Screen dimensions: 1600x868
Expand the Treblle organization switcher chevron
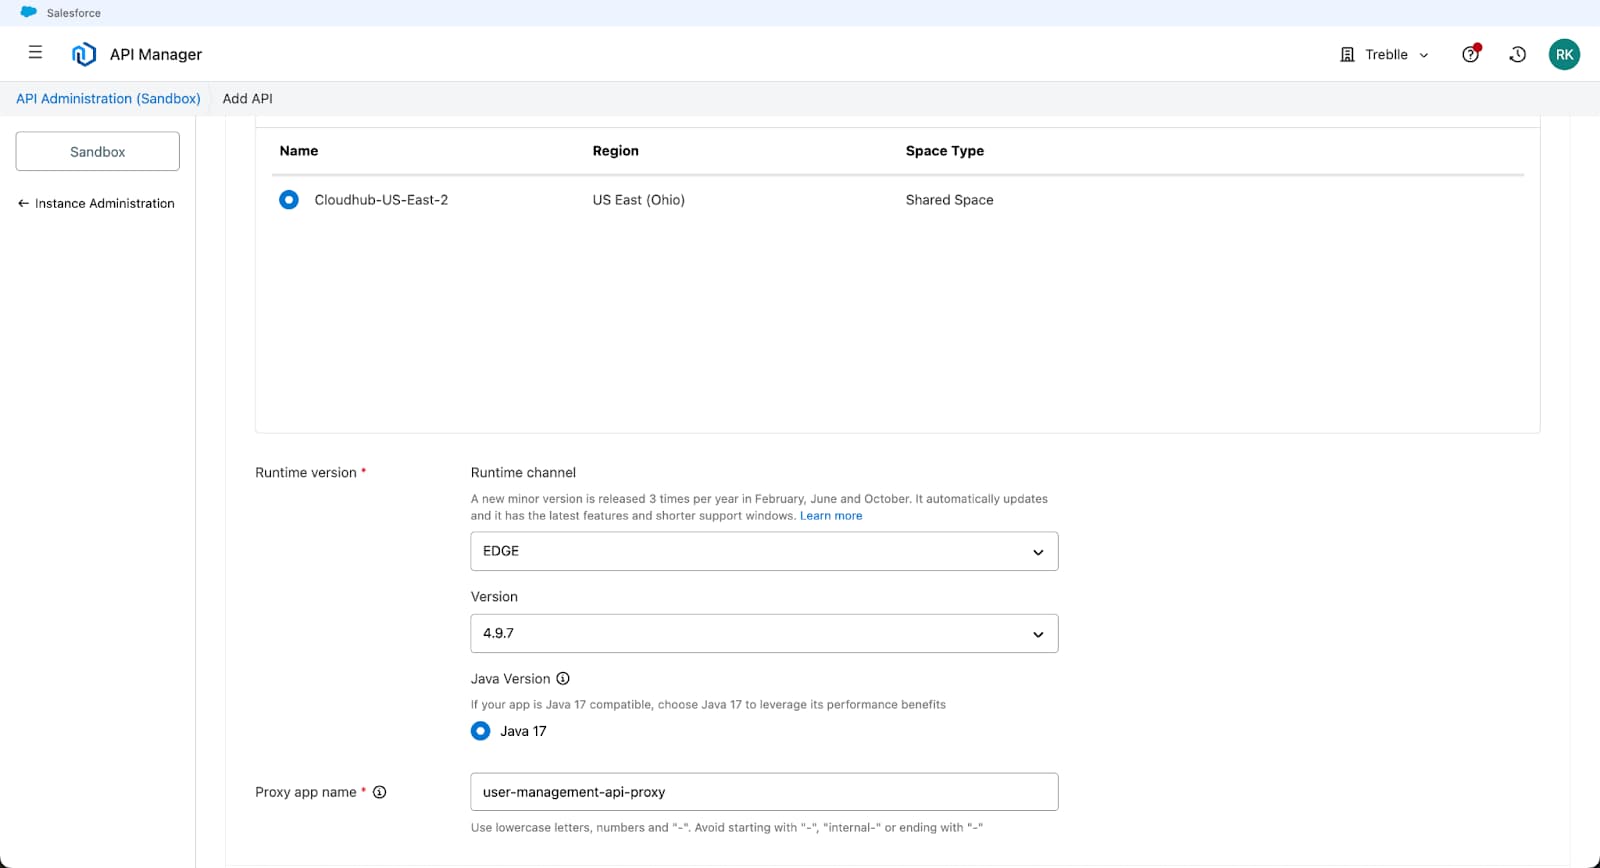point(1424,55)
